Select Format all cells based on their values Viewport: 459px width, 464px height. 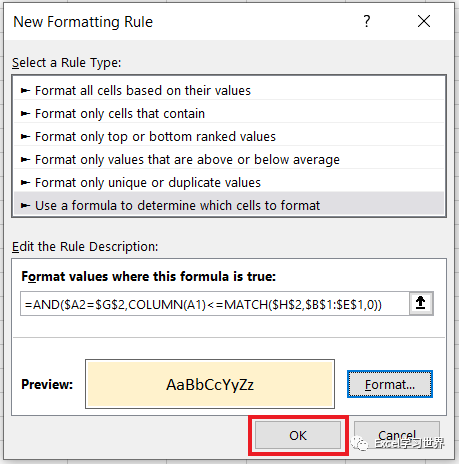click(x=229, y=91)
